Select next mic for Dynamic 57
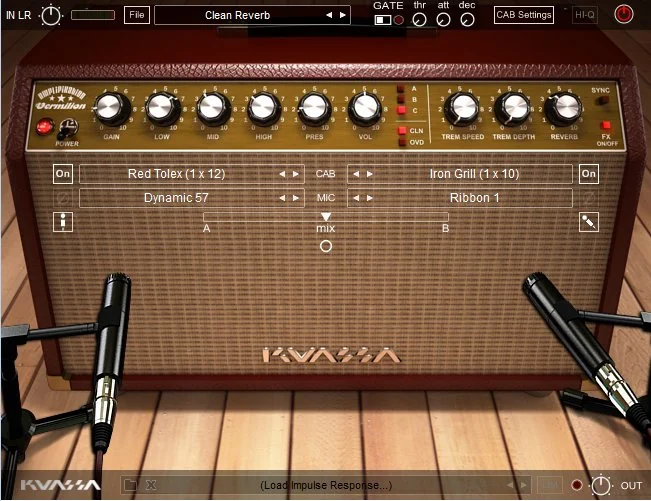This screenshot has width=651, height=501. (x=296, y=198)
